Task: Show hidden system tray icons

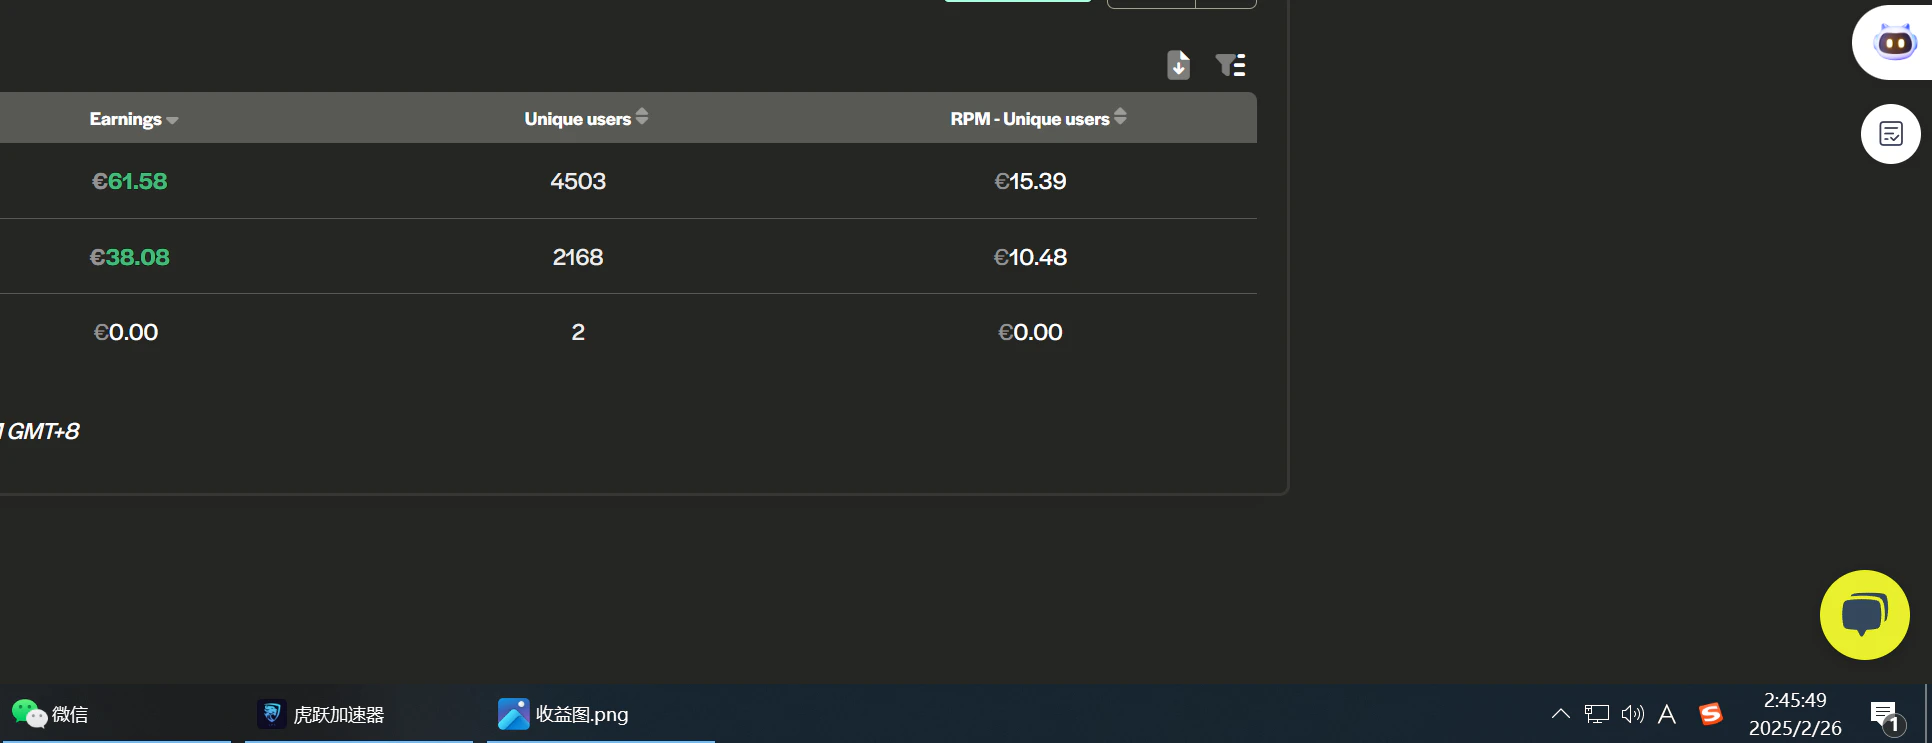Action: [1560, 714]
